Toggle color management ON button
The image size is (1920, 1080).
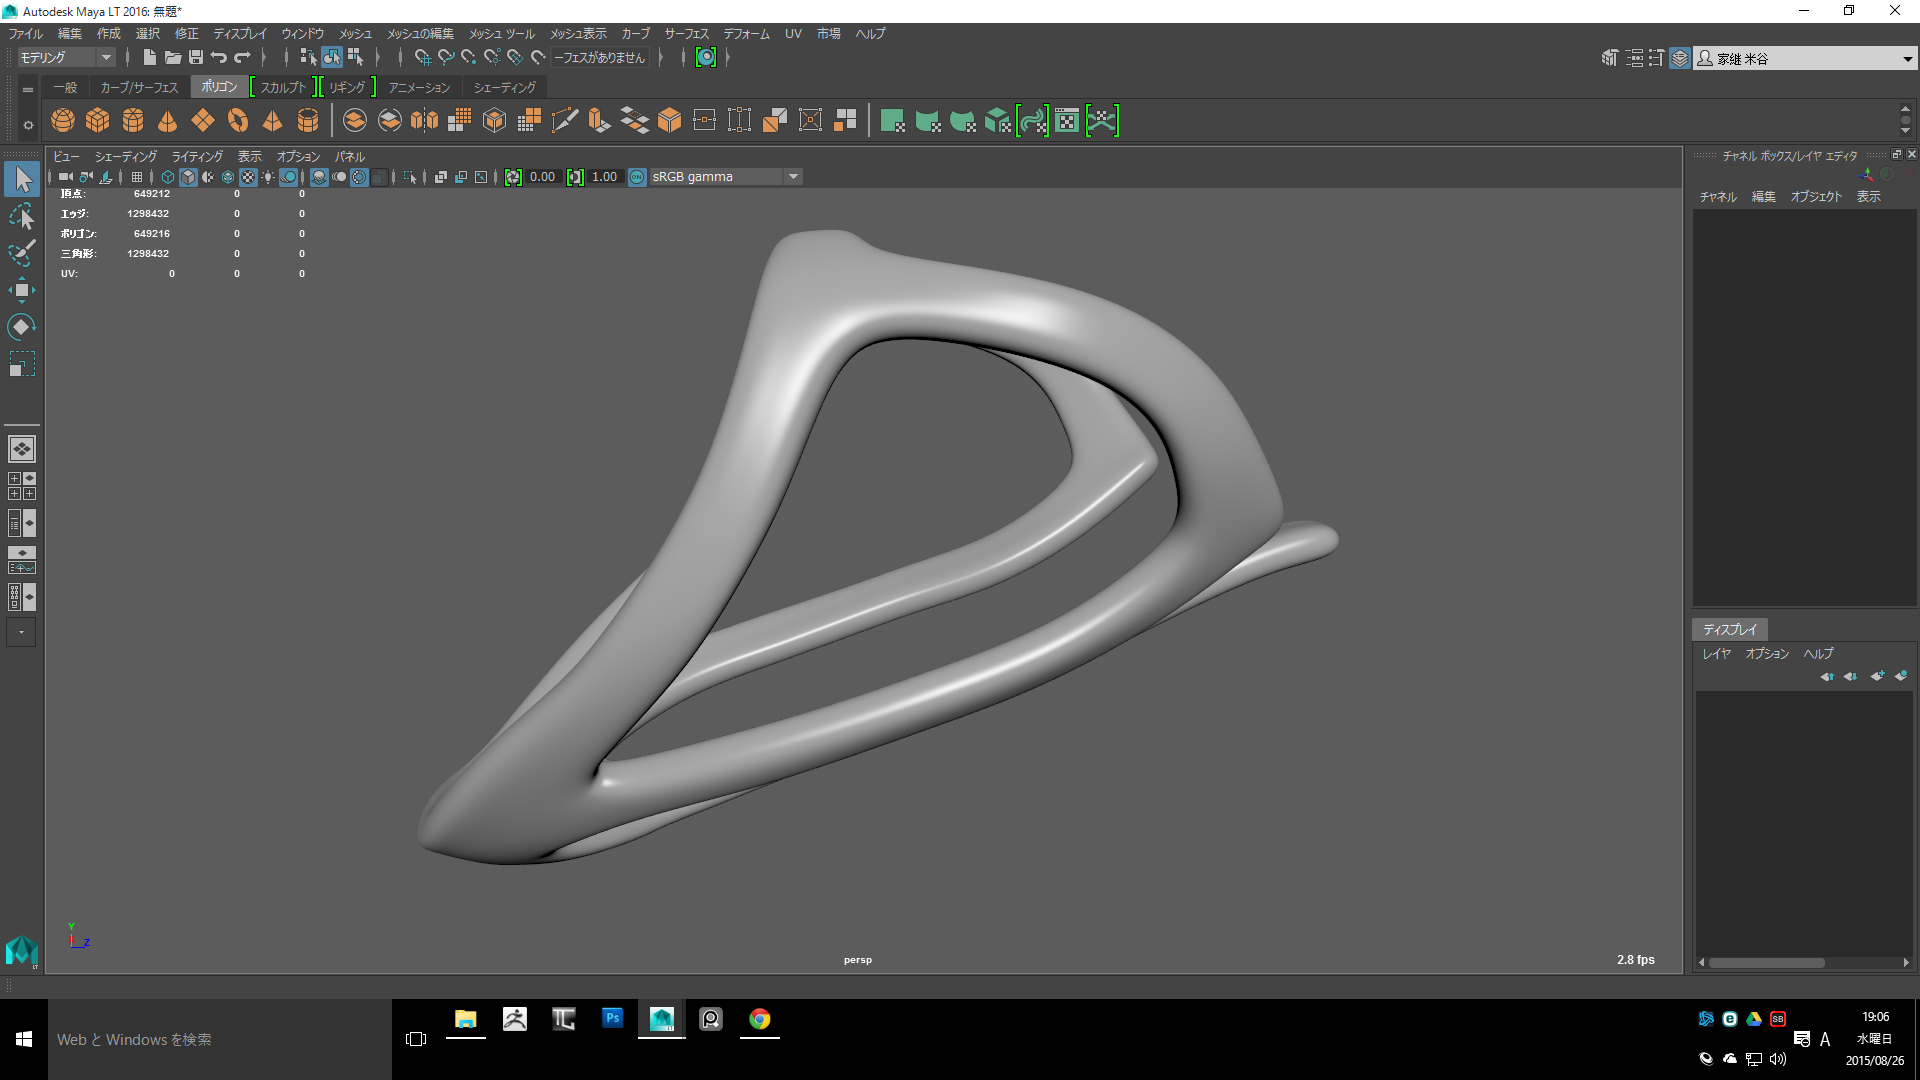[x=637, y=177]
